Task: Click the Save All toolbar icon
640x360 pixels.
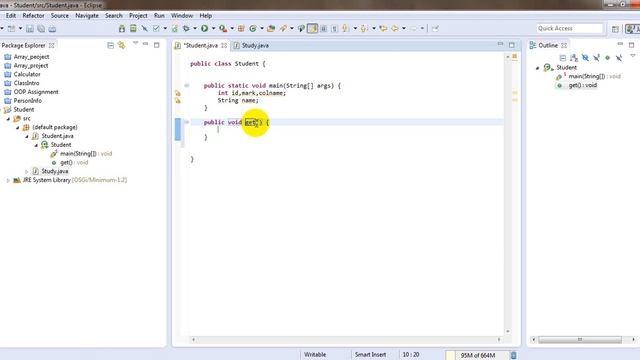Action: tap(41, 29)
